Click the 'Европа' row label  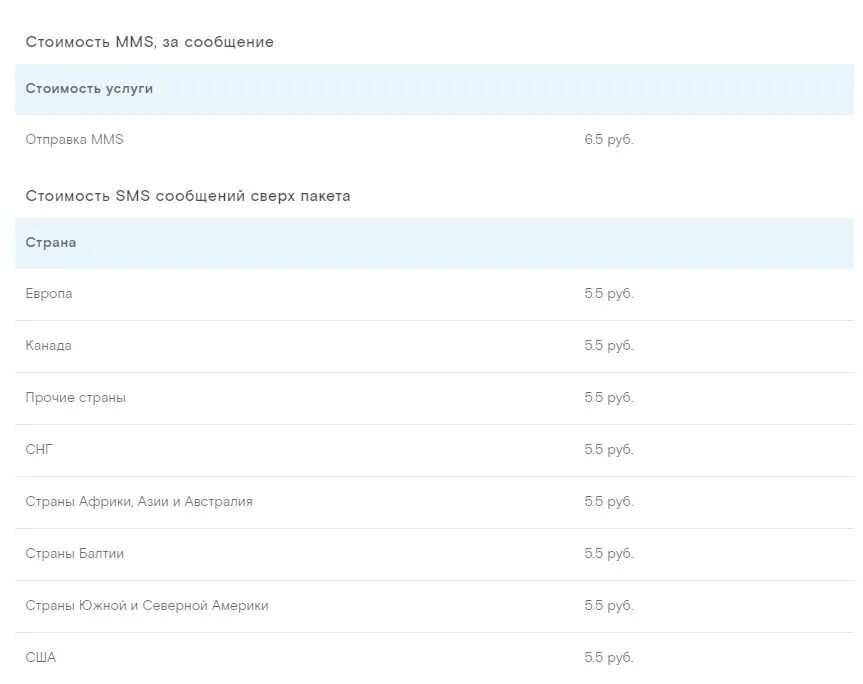click(x=48, y=293)
